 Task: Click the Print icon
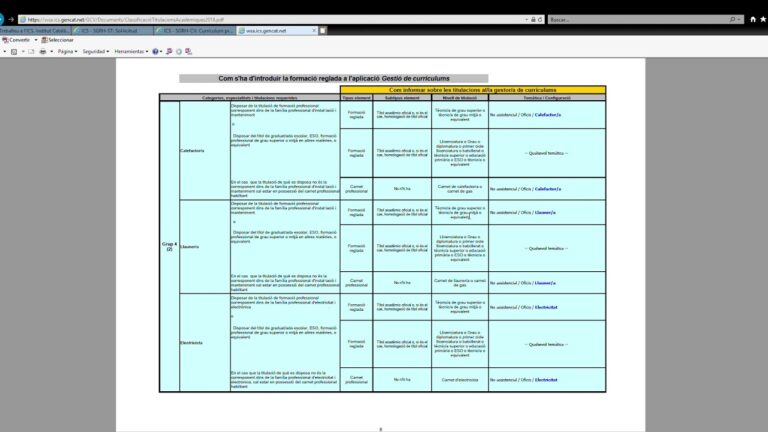point(43,51)
